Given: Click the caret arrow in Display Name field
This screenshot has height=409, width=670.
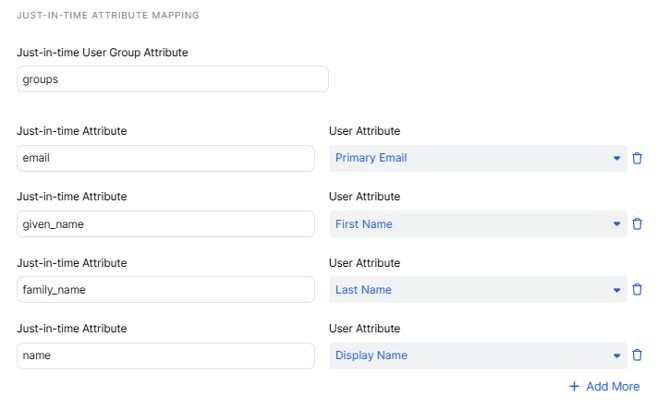Looking at the screenshot, I should pos(617,356).
